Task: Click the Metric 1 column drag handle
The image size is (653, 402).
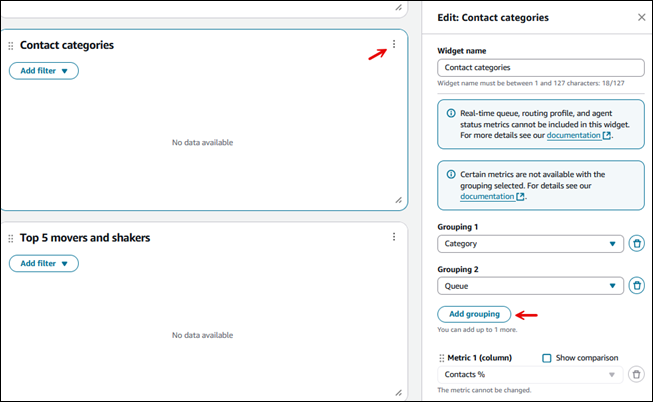Action: pos(442,358)
